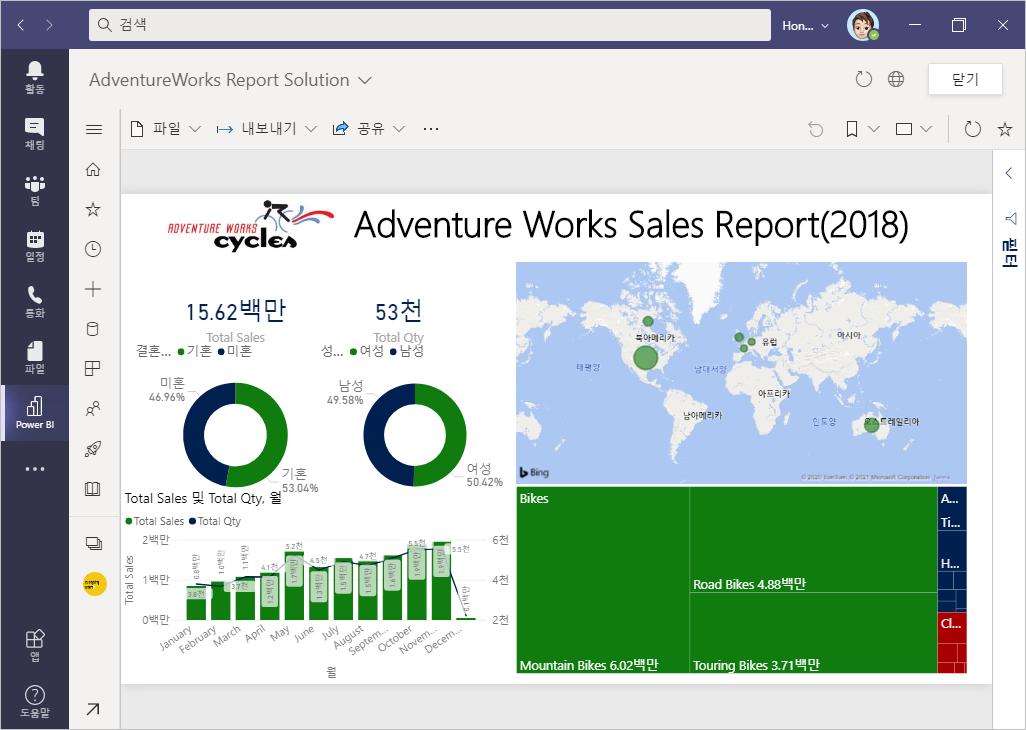Select the 남성 navy donut segment

point(374,435)
